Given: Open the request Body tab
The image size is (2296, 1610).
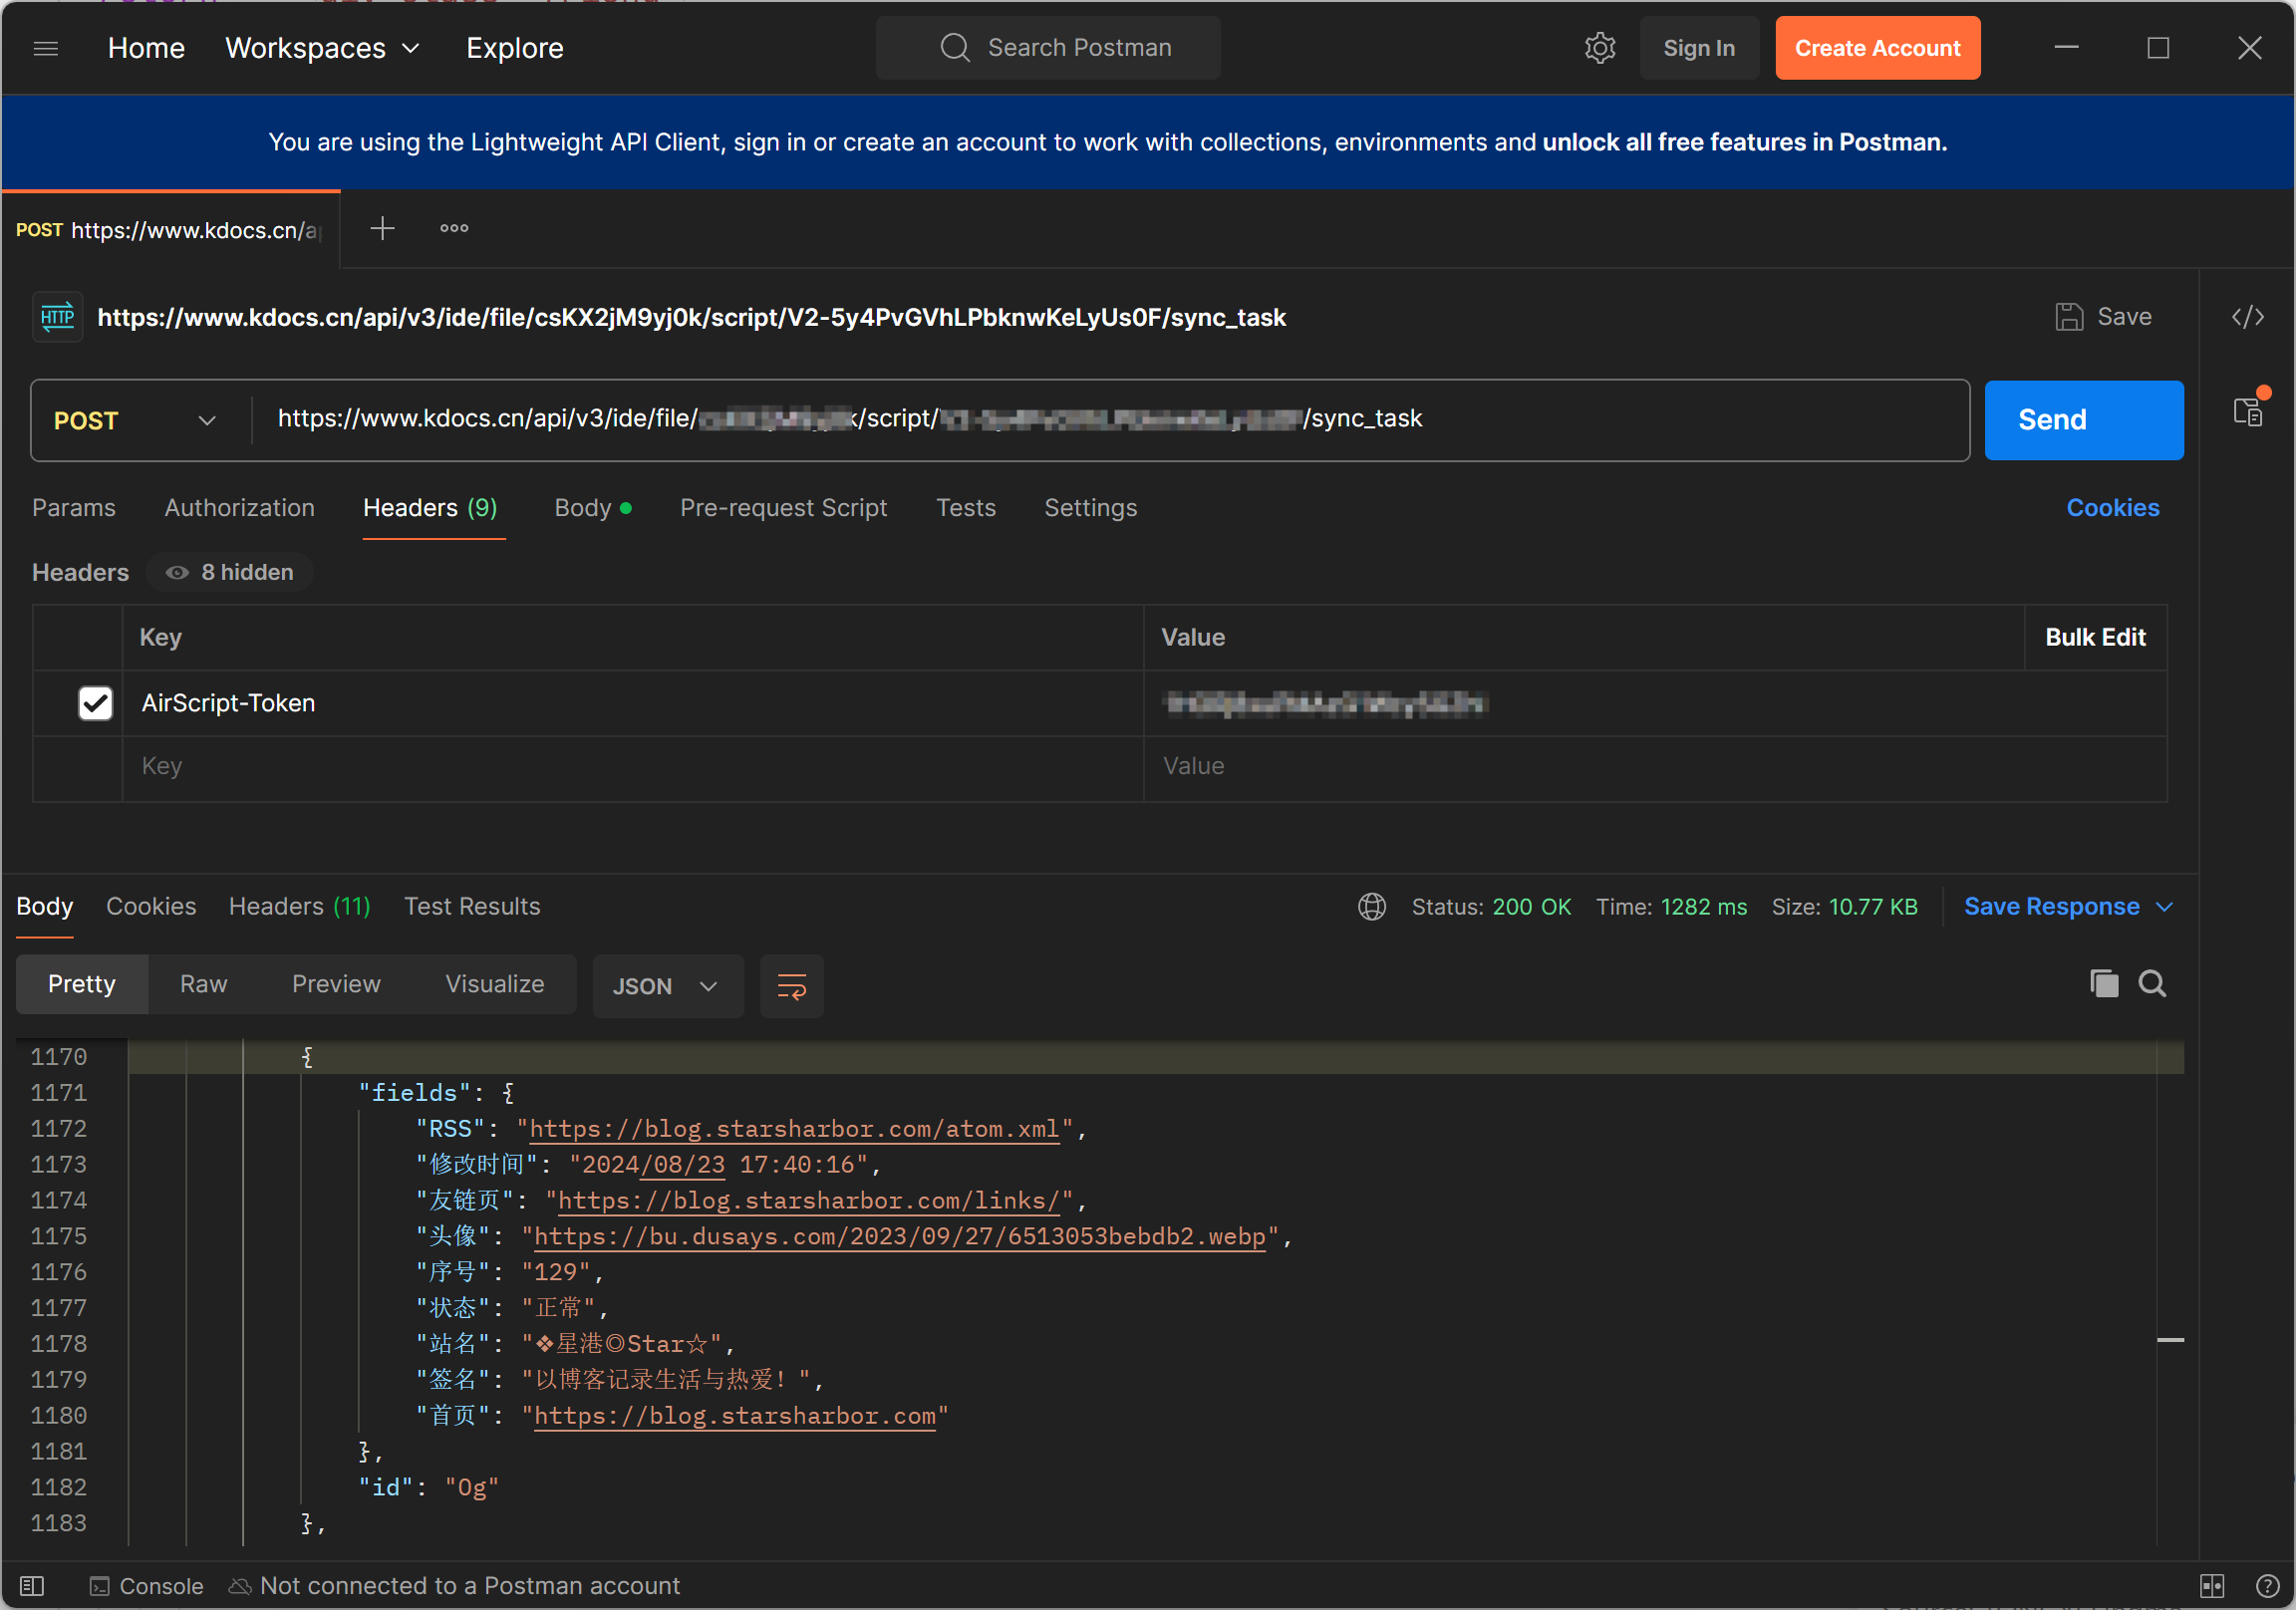Looking at the screenshot, I should click(593, 508).
